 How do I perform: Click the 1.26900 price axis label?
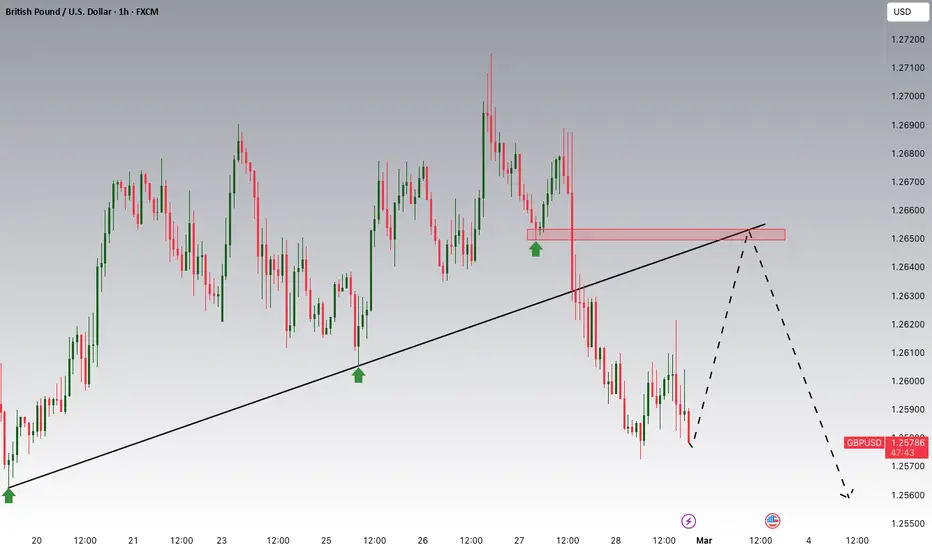[x=907, y=125]
